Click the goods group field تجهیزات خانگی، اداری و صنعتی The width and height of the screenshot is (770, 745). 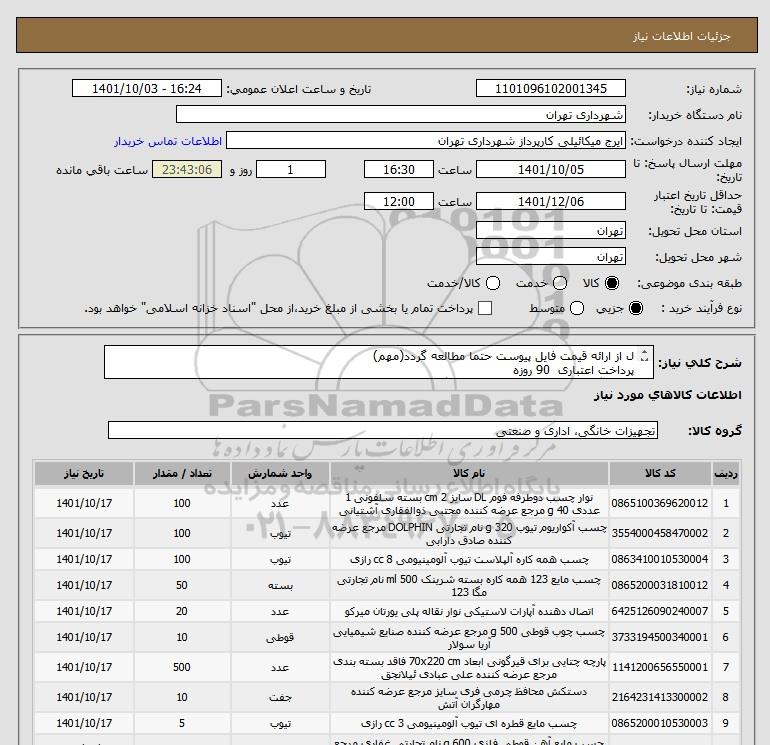tap(383, 430)
